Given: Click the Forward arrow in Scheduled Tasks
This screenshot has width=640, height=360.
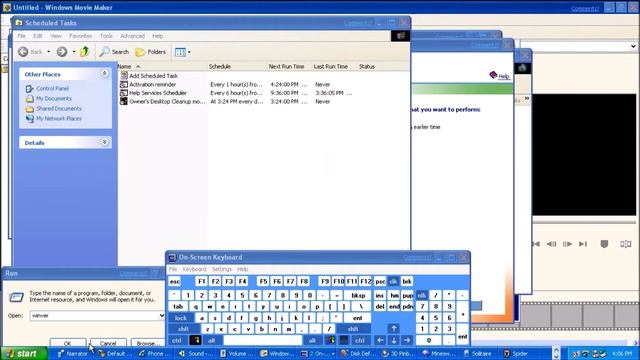Looking at the screenshot, I should click(x=62, y=52).
